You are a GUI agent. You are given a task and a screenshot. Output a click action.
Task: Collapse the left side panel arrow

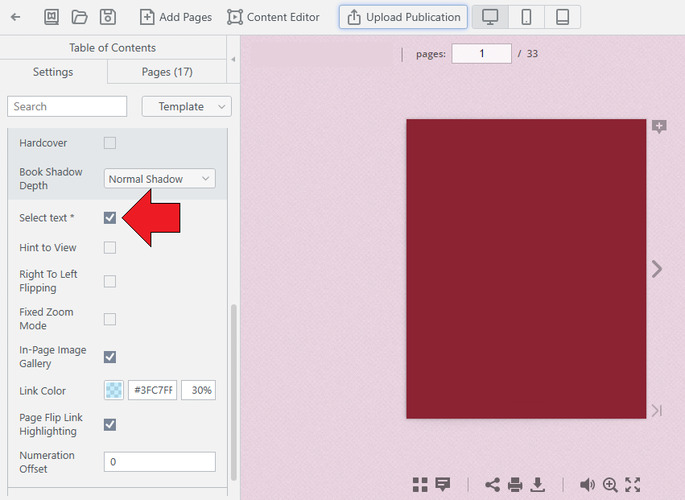(x=233, y=59)
